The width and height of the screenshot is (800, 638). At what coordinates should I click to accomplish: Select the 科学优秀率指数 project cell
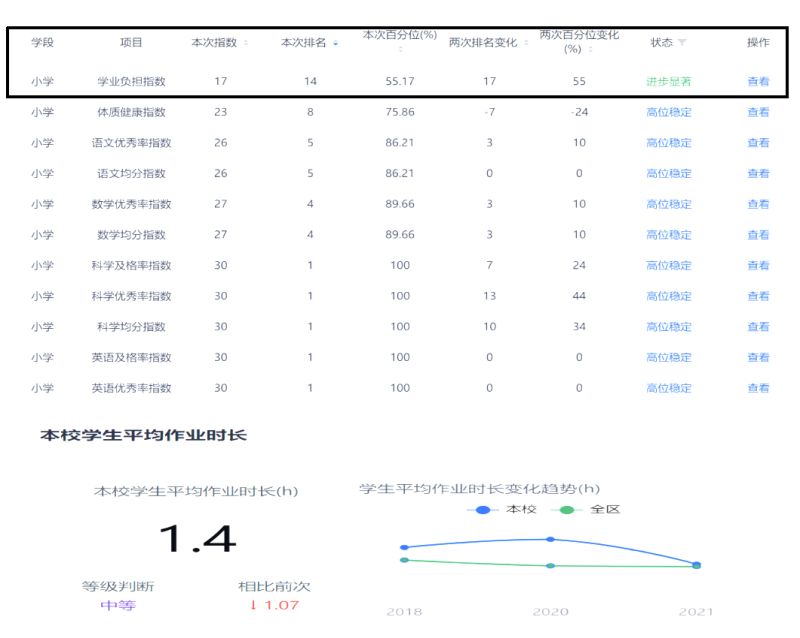(131, 296)
